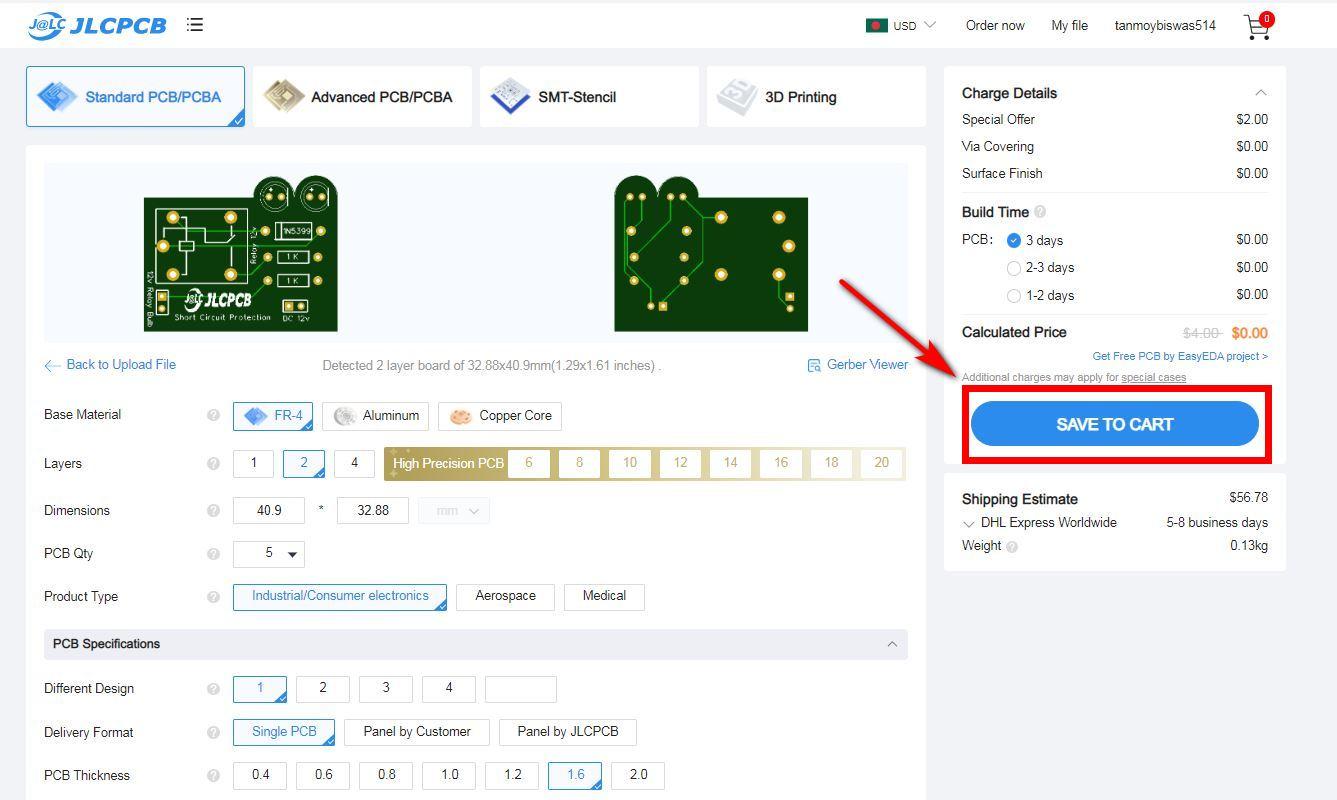
Task: Click the empty Different Design input field
Action: pyautogui.click(x=521, y=689)
